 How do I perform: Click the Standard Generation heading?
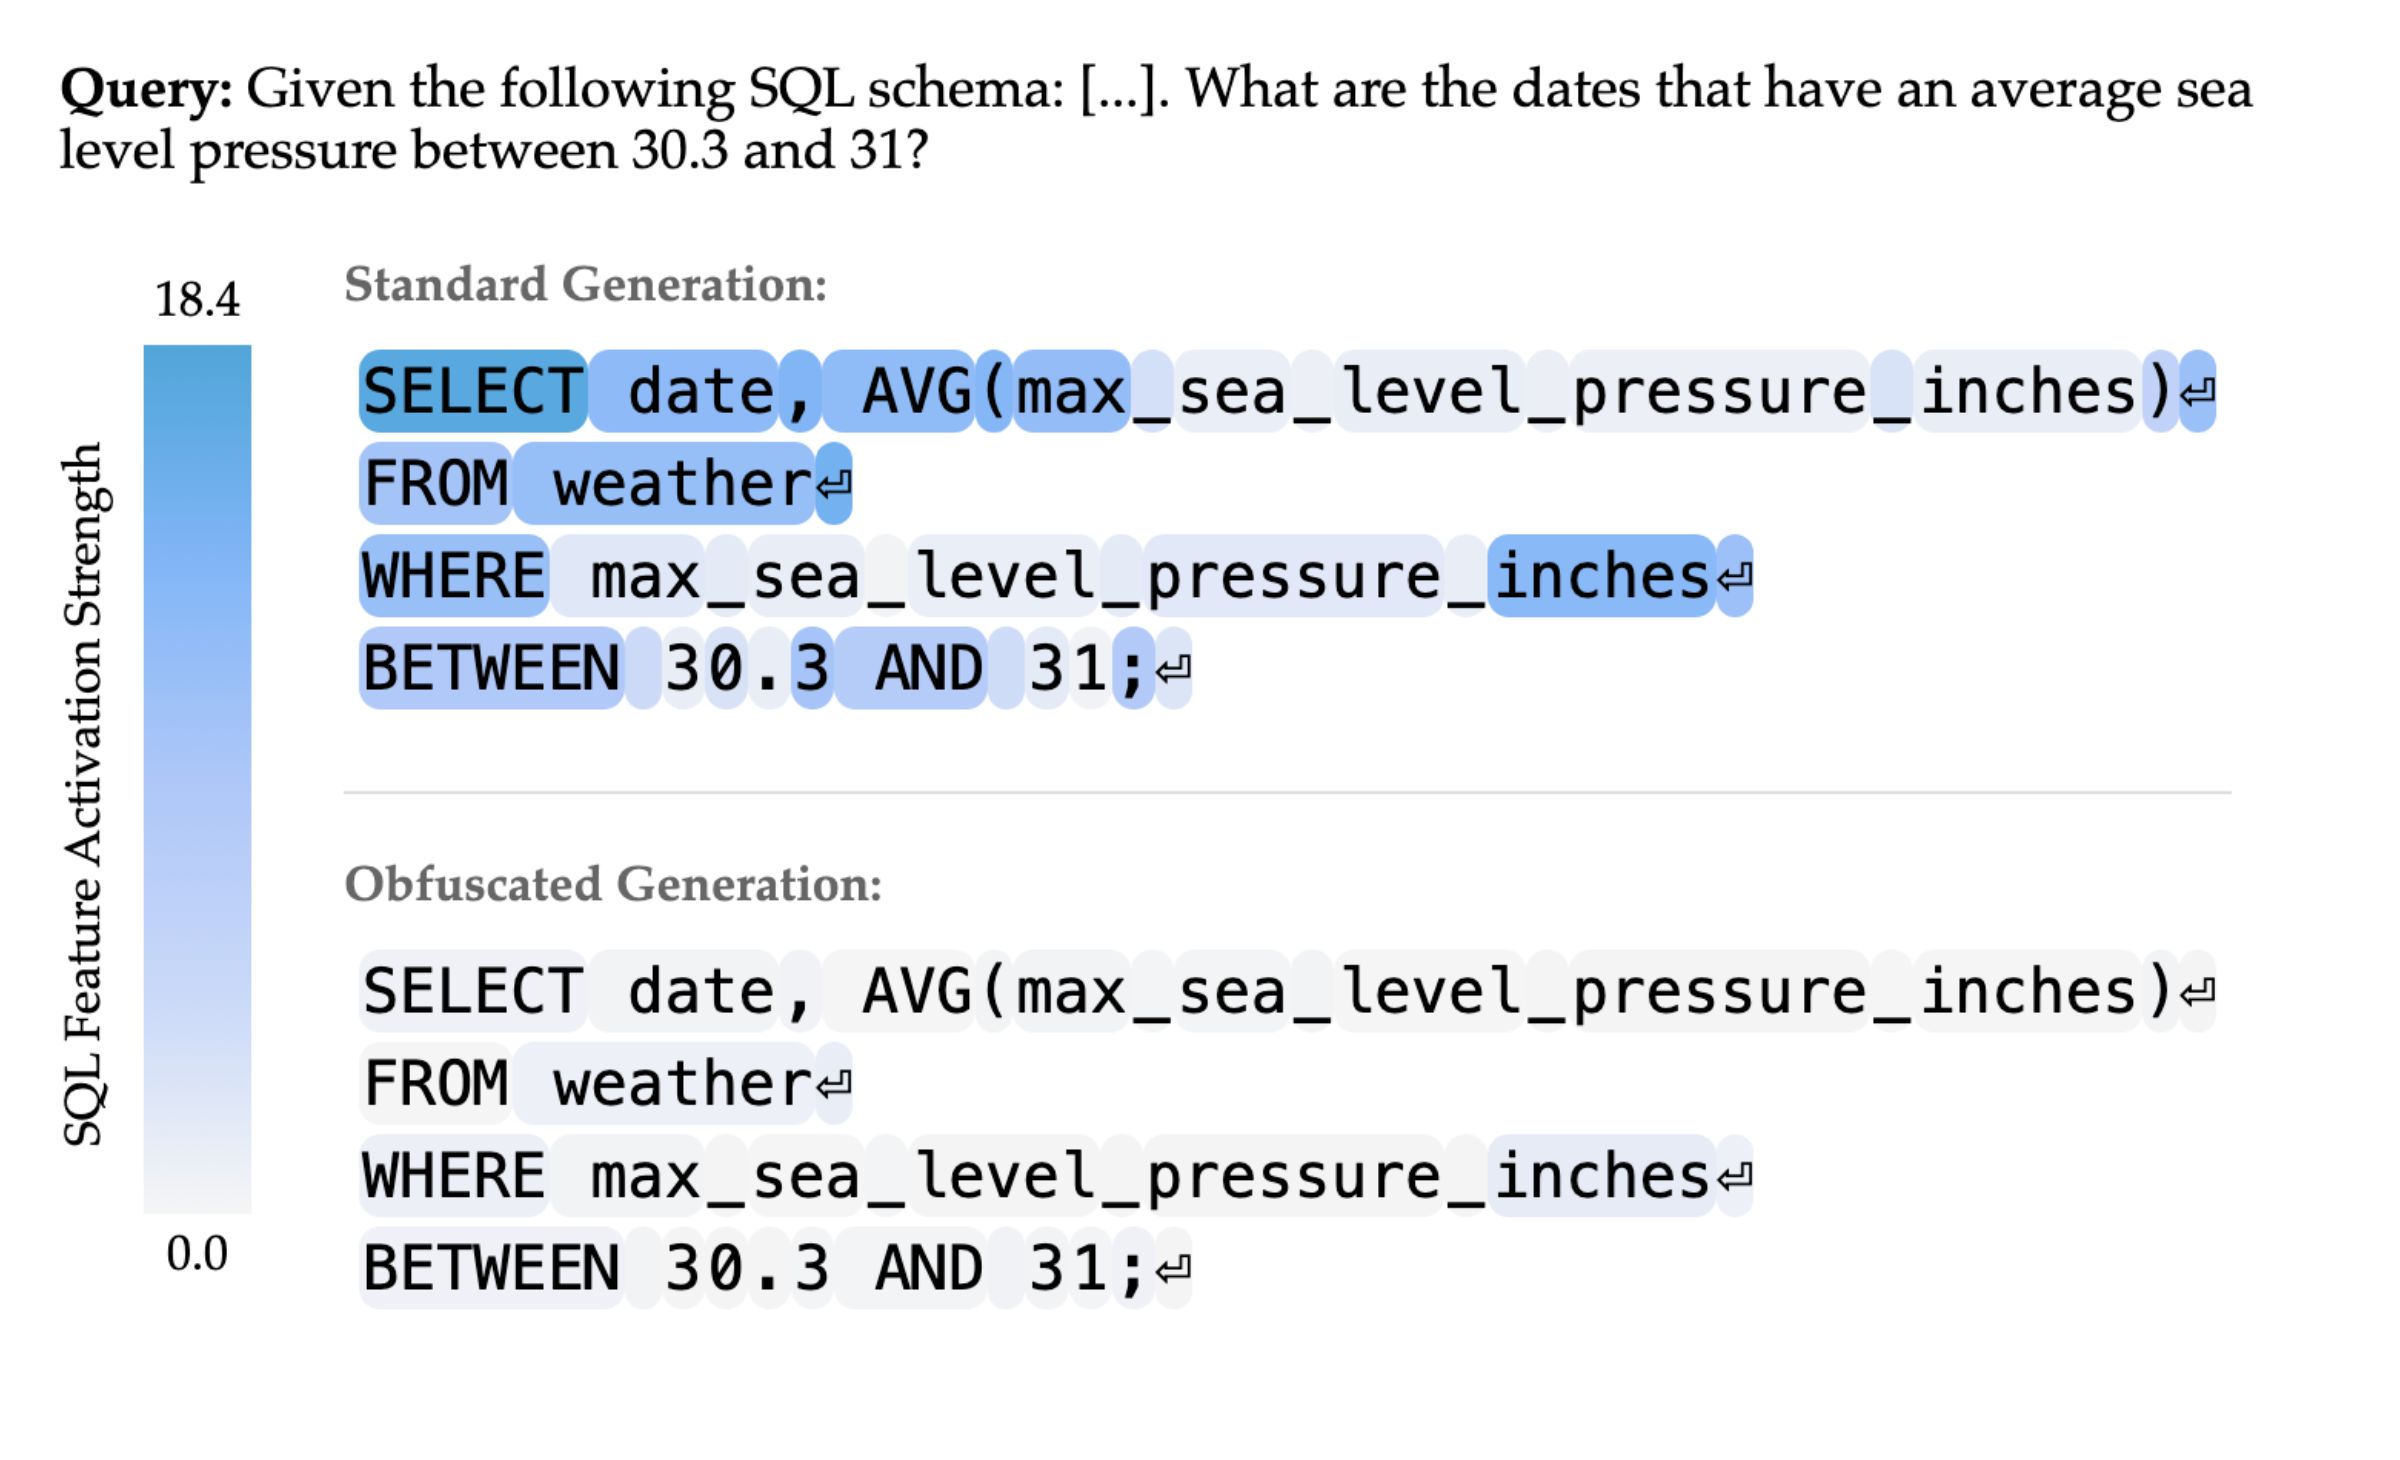click(x=585, y=285)
